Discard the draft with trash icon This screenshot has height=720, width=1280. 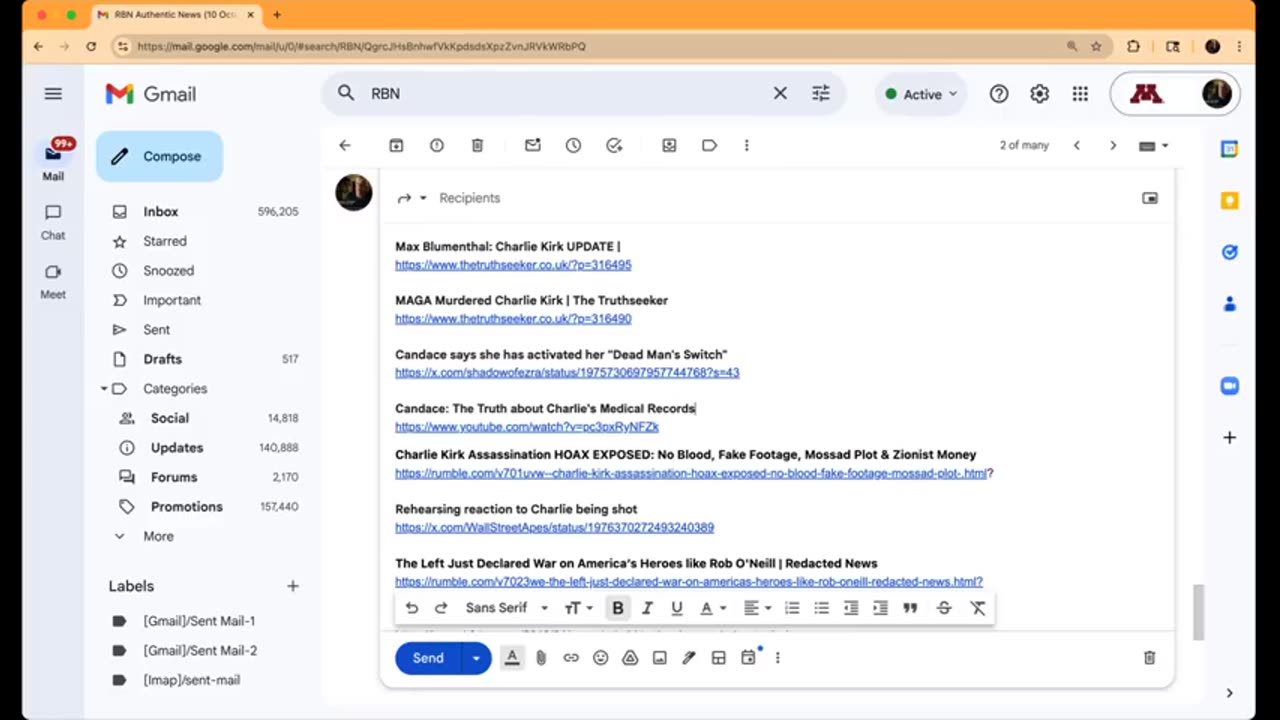1150,657
